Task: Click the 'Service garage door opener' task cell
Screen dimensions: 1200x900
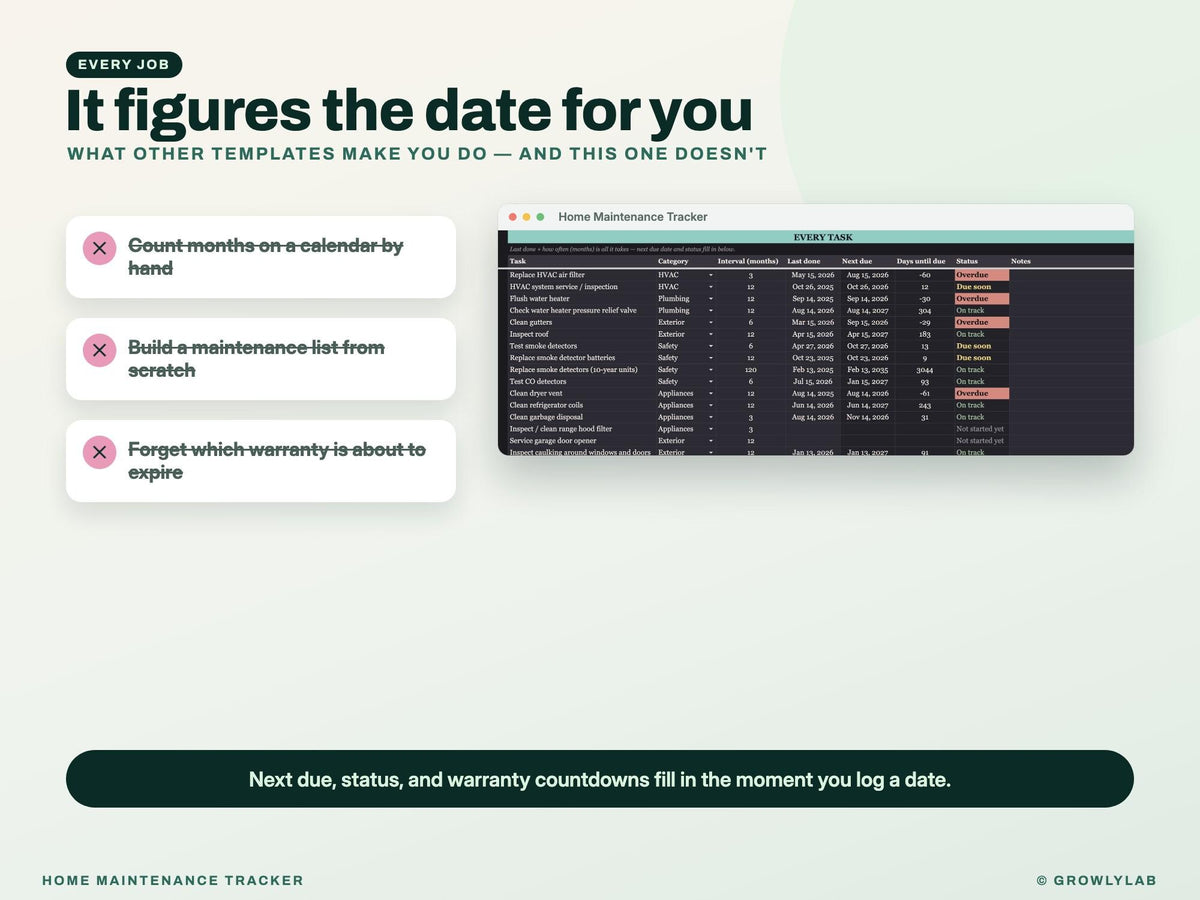Action: pyautogui.click(x=581, y=441)
